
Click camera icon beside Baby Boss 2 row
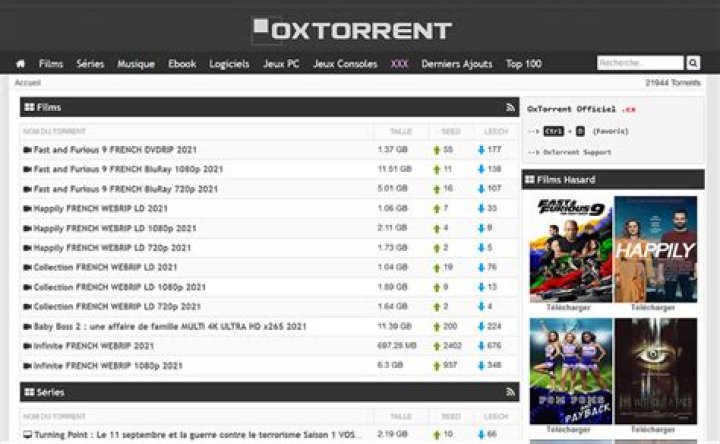27,326
